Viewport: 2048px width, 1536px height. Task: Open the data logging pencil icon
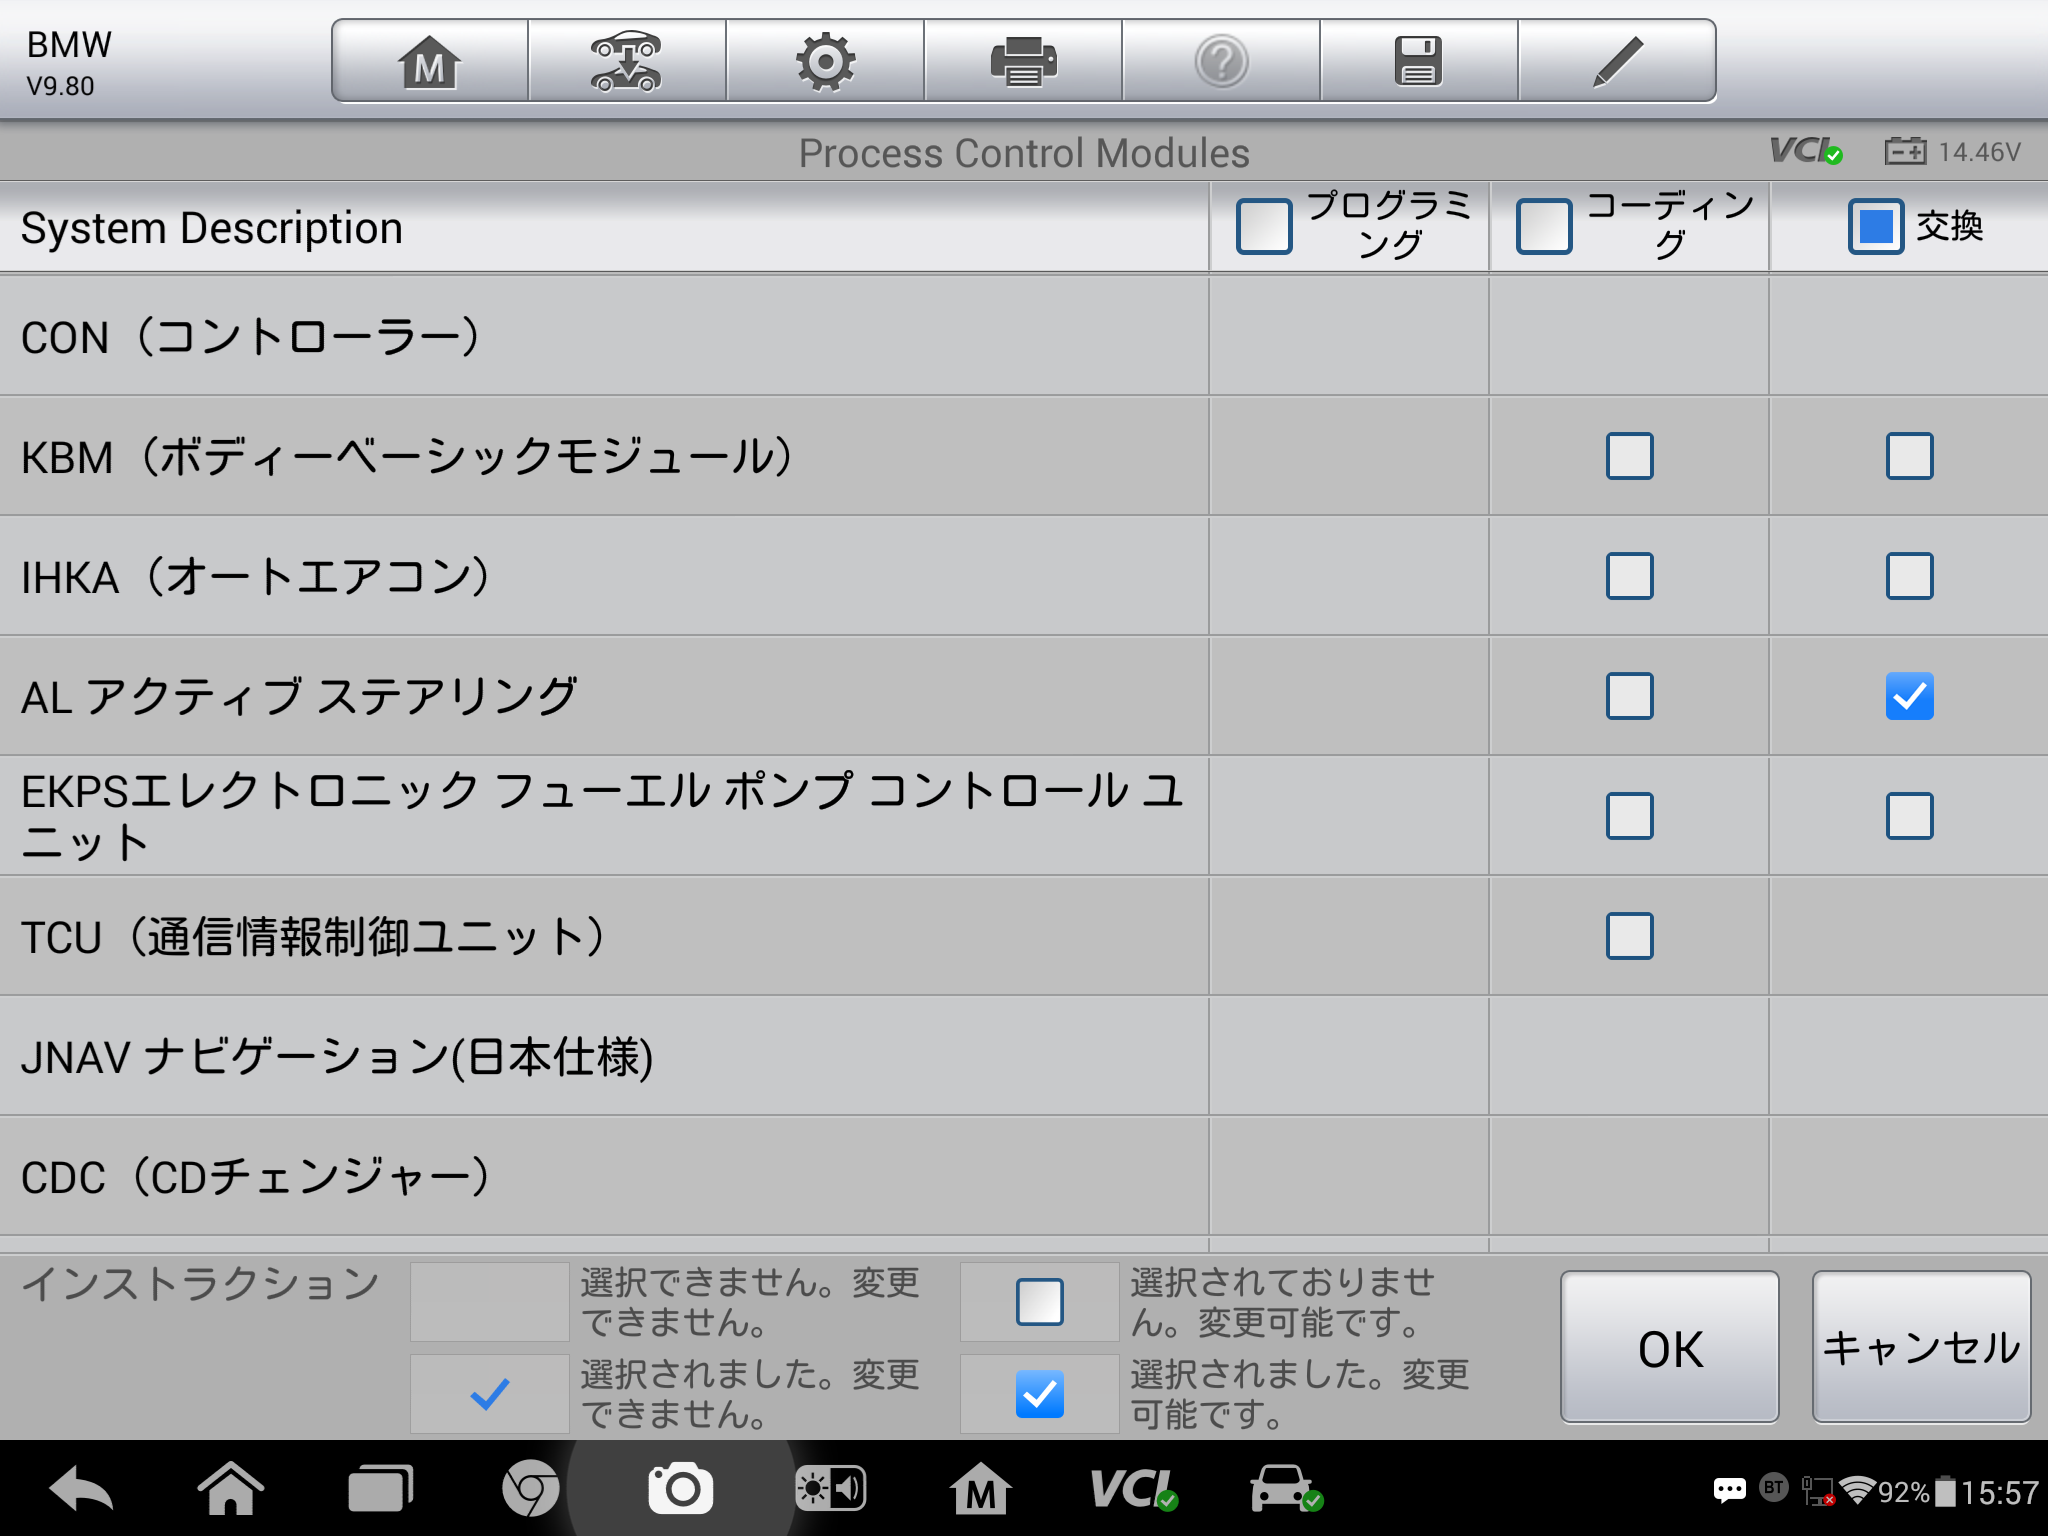[1617, 62]
